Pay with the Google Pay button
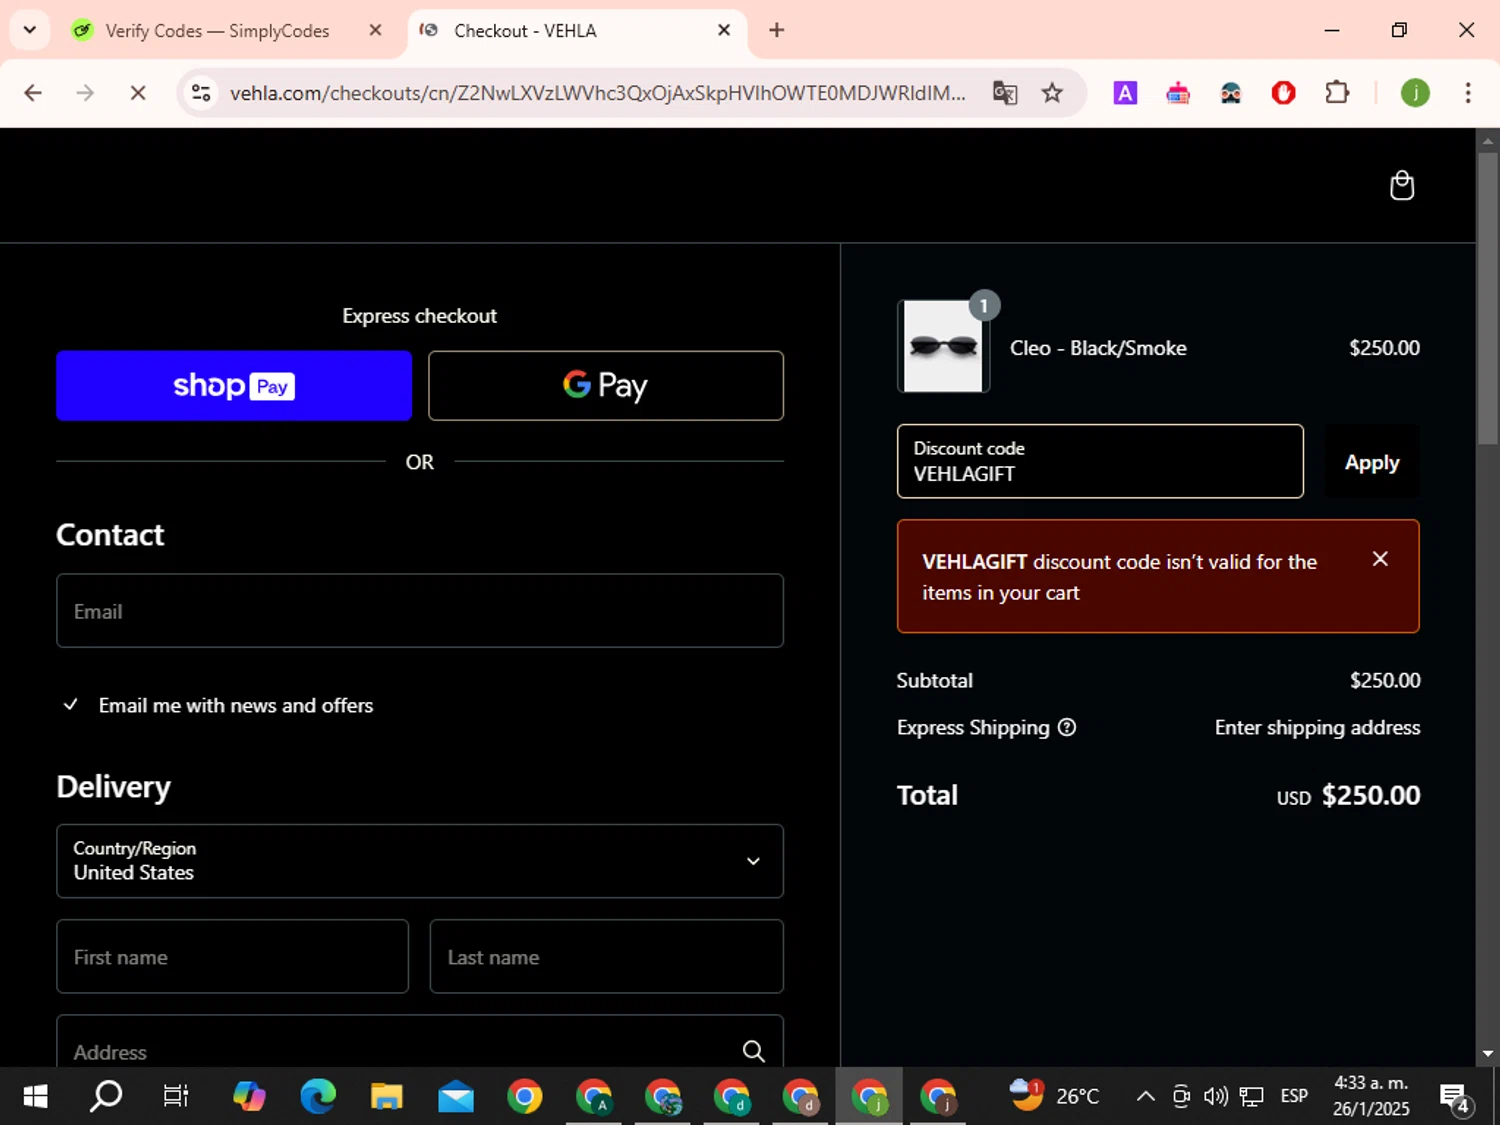Image resolution: width=1500 pixels, height=1125 pixels. pos(606,386)
